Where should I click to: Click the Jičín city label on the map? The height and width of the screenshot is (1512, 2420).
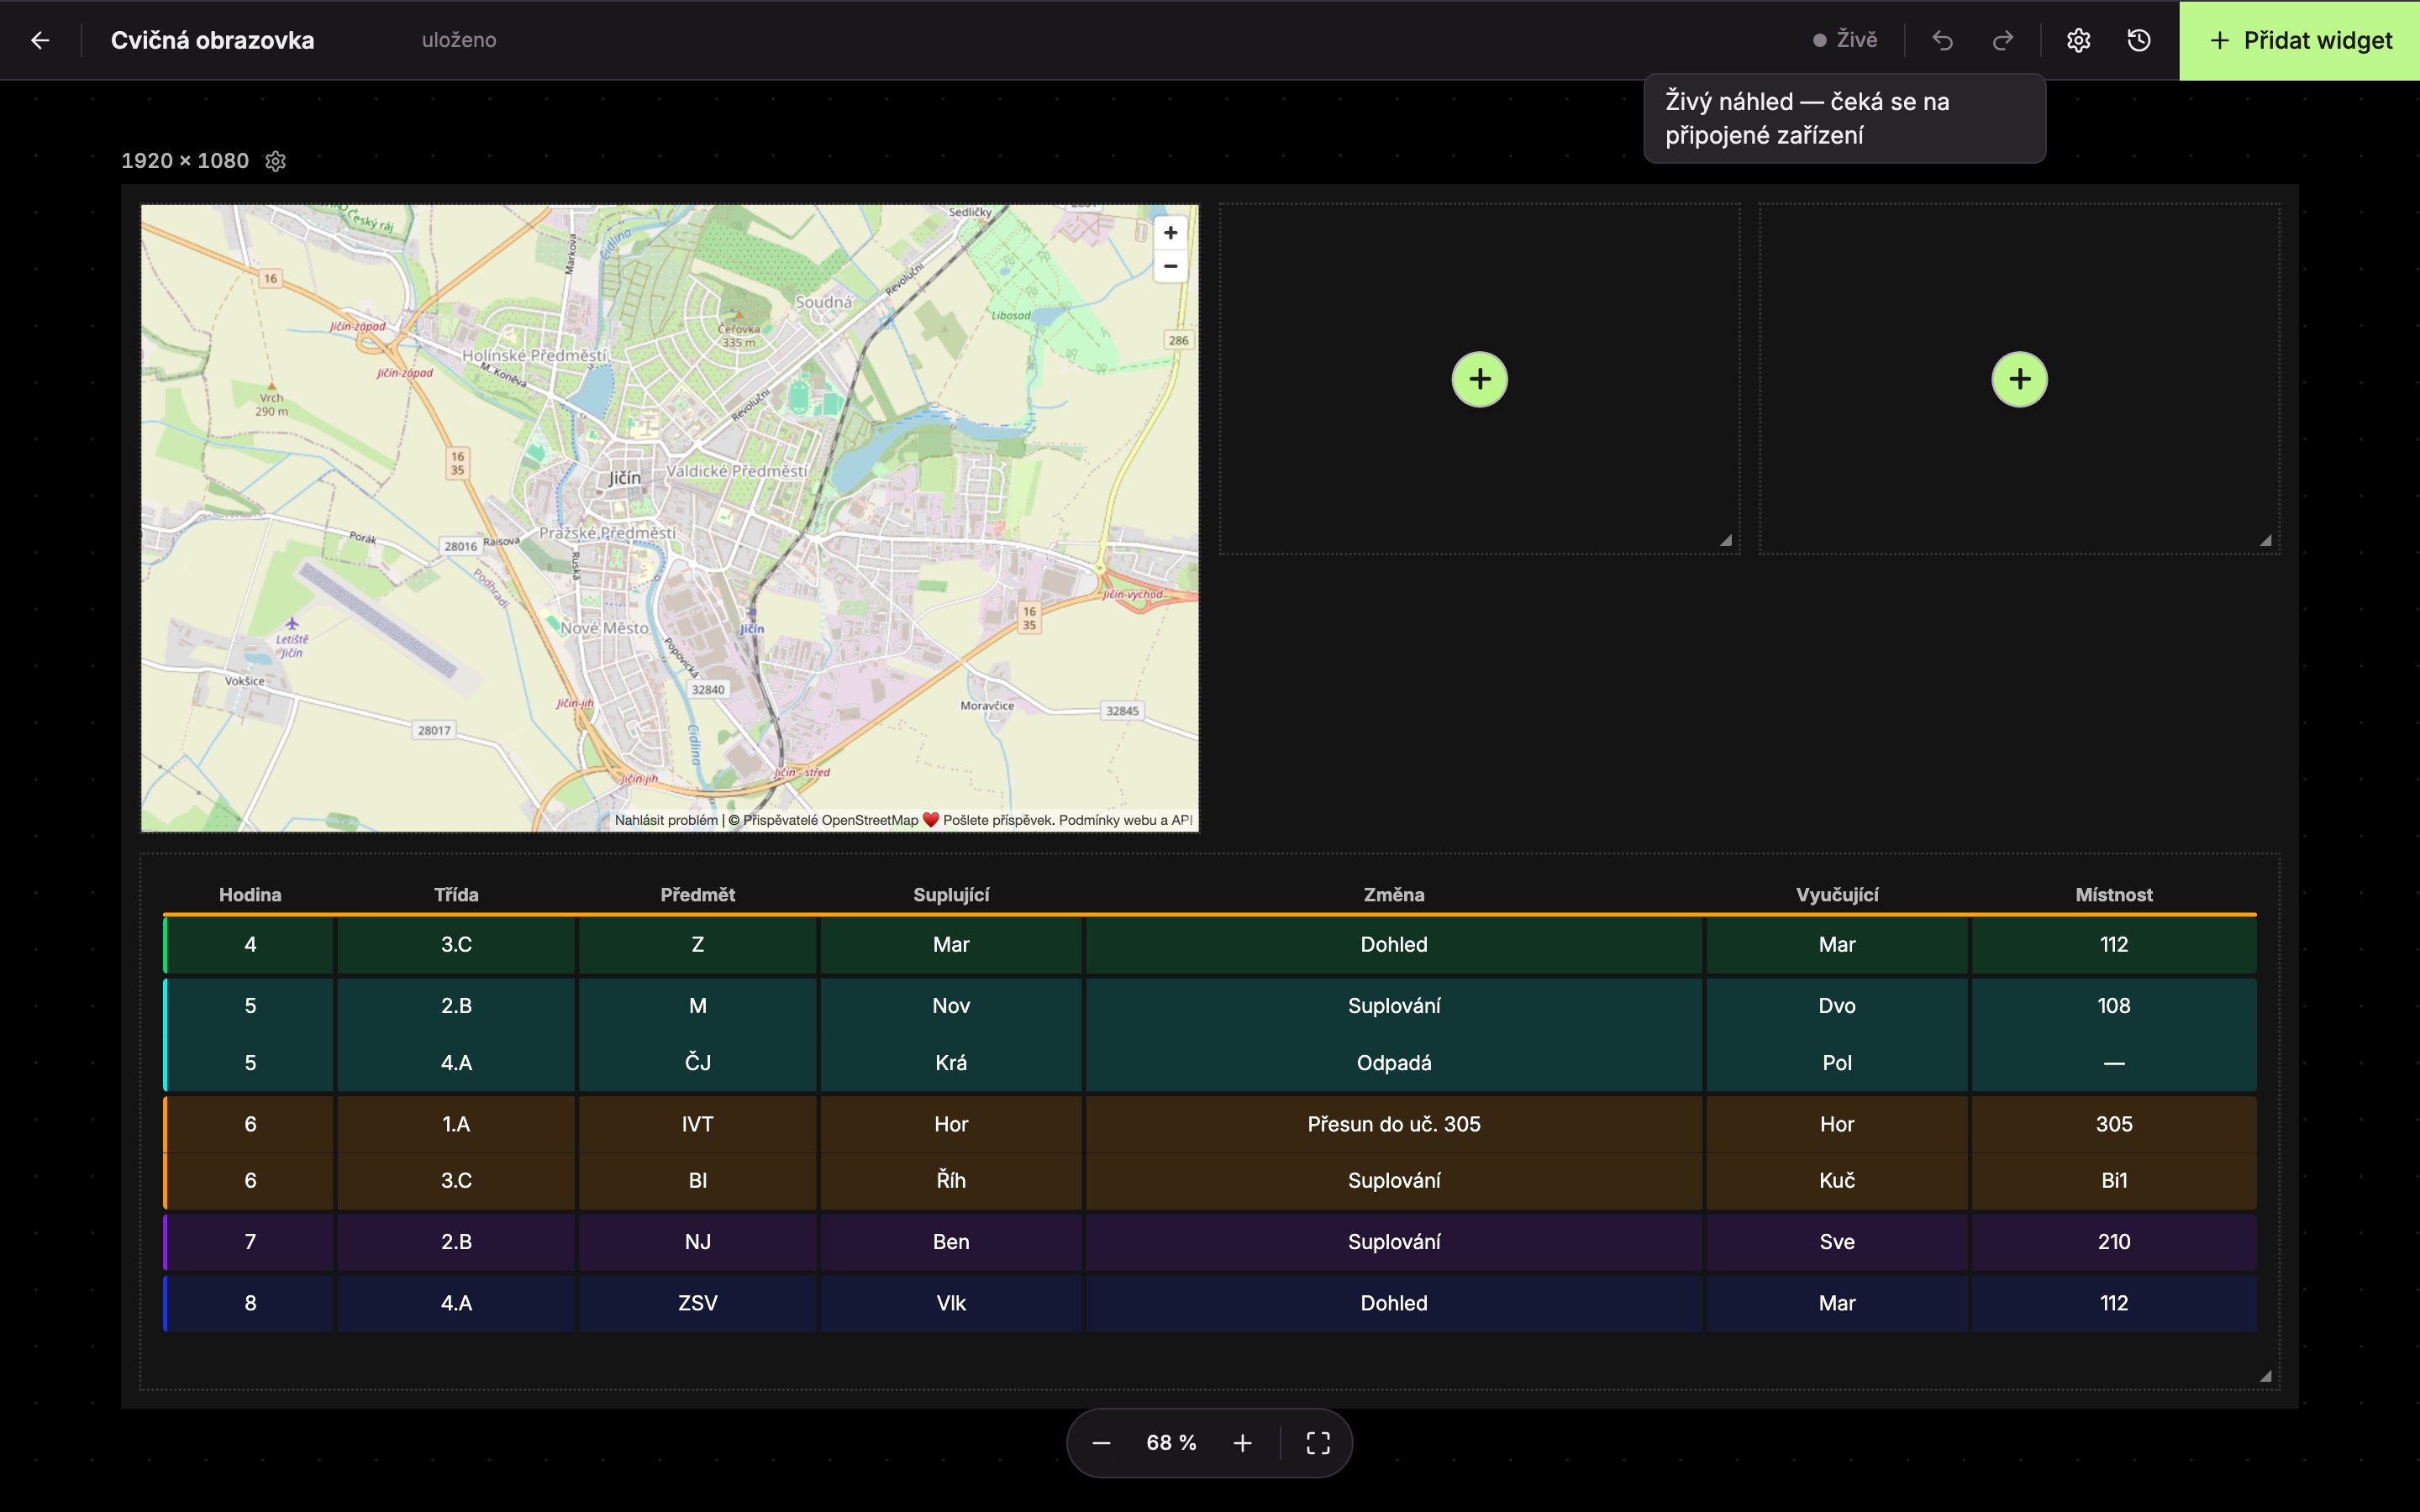point(625,478)
